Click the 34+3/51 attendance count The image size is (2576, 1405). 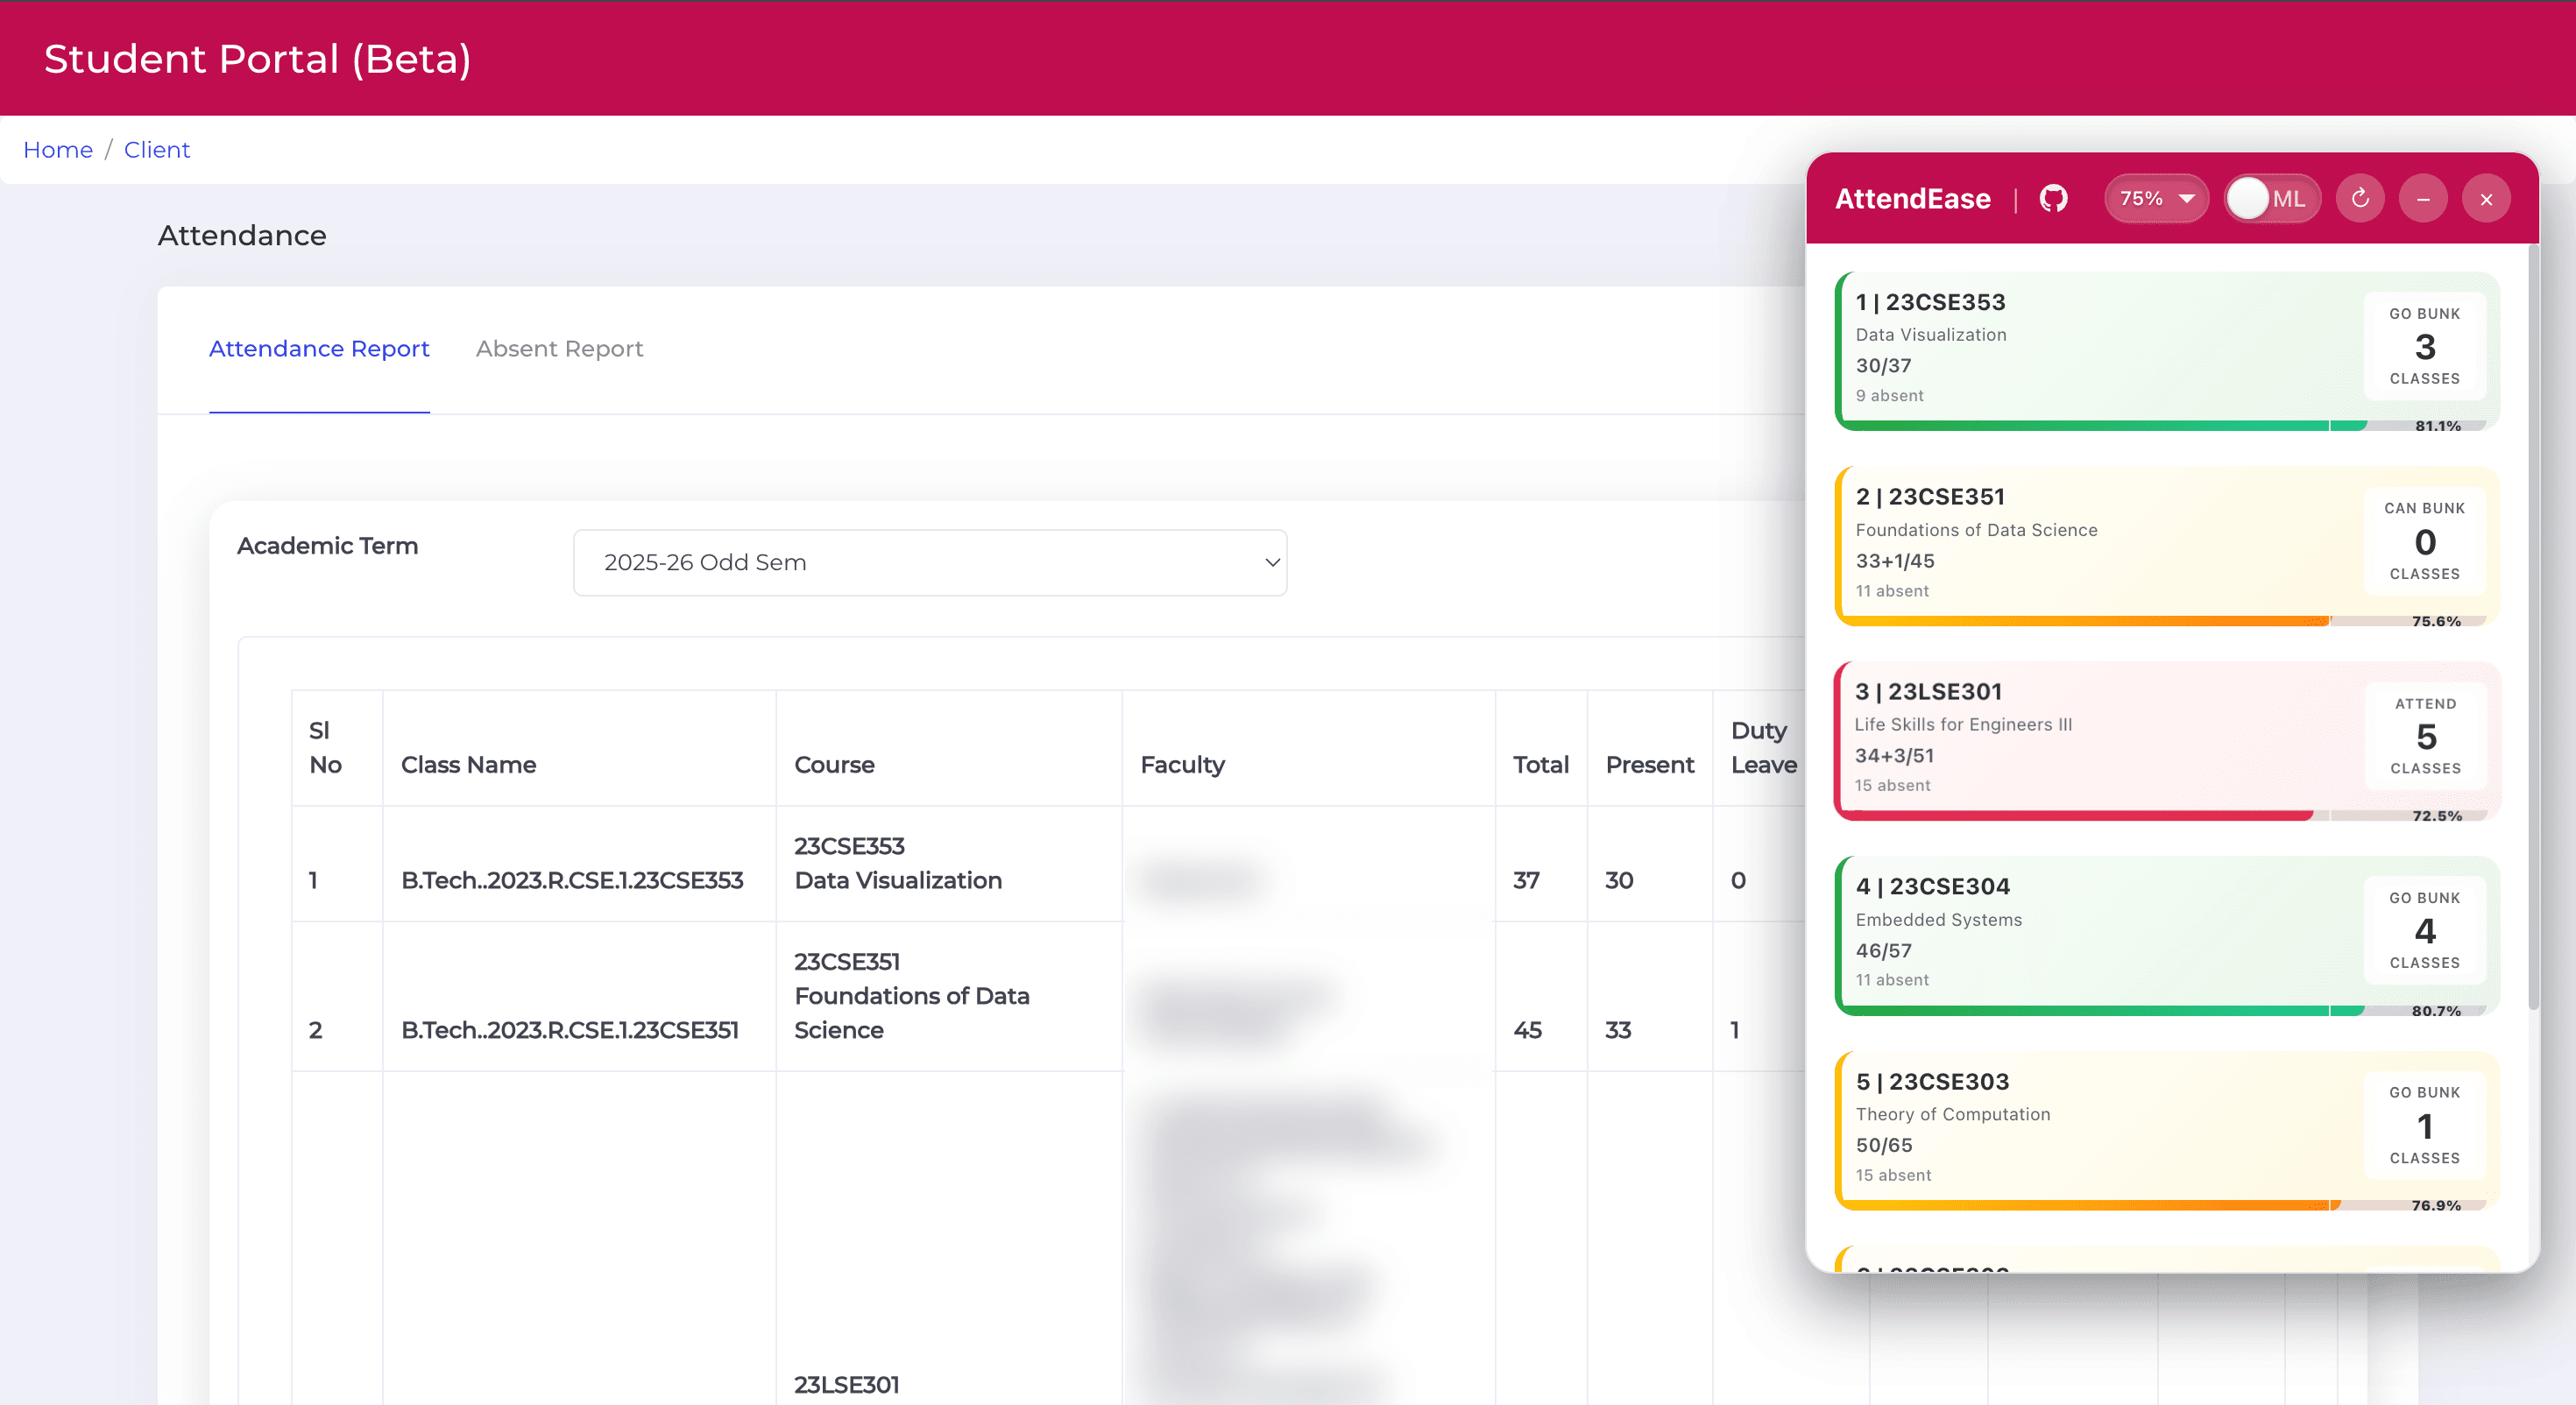point(1894,756)
